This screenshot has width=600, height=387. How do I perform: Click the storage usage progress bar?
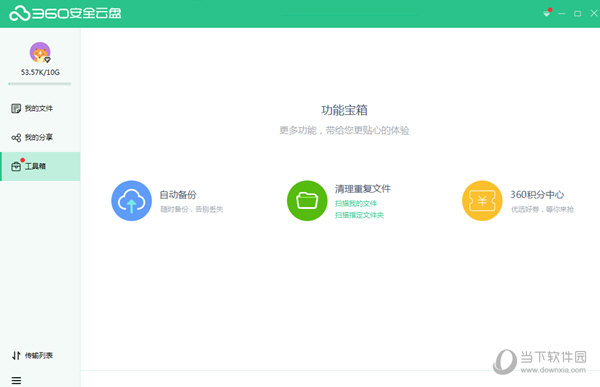(x=40, y=83)
